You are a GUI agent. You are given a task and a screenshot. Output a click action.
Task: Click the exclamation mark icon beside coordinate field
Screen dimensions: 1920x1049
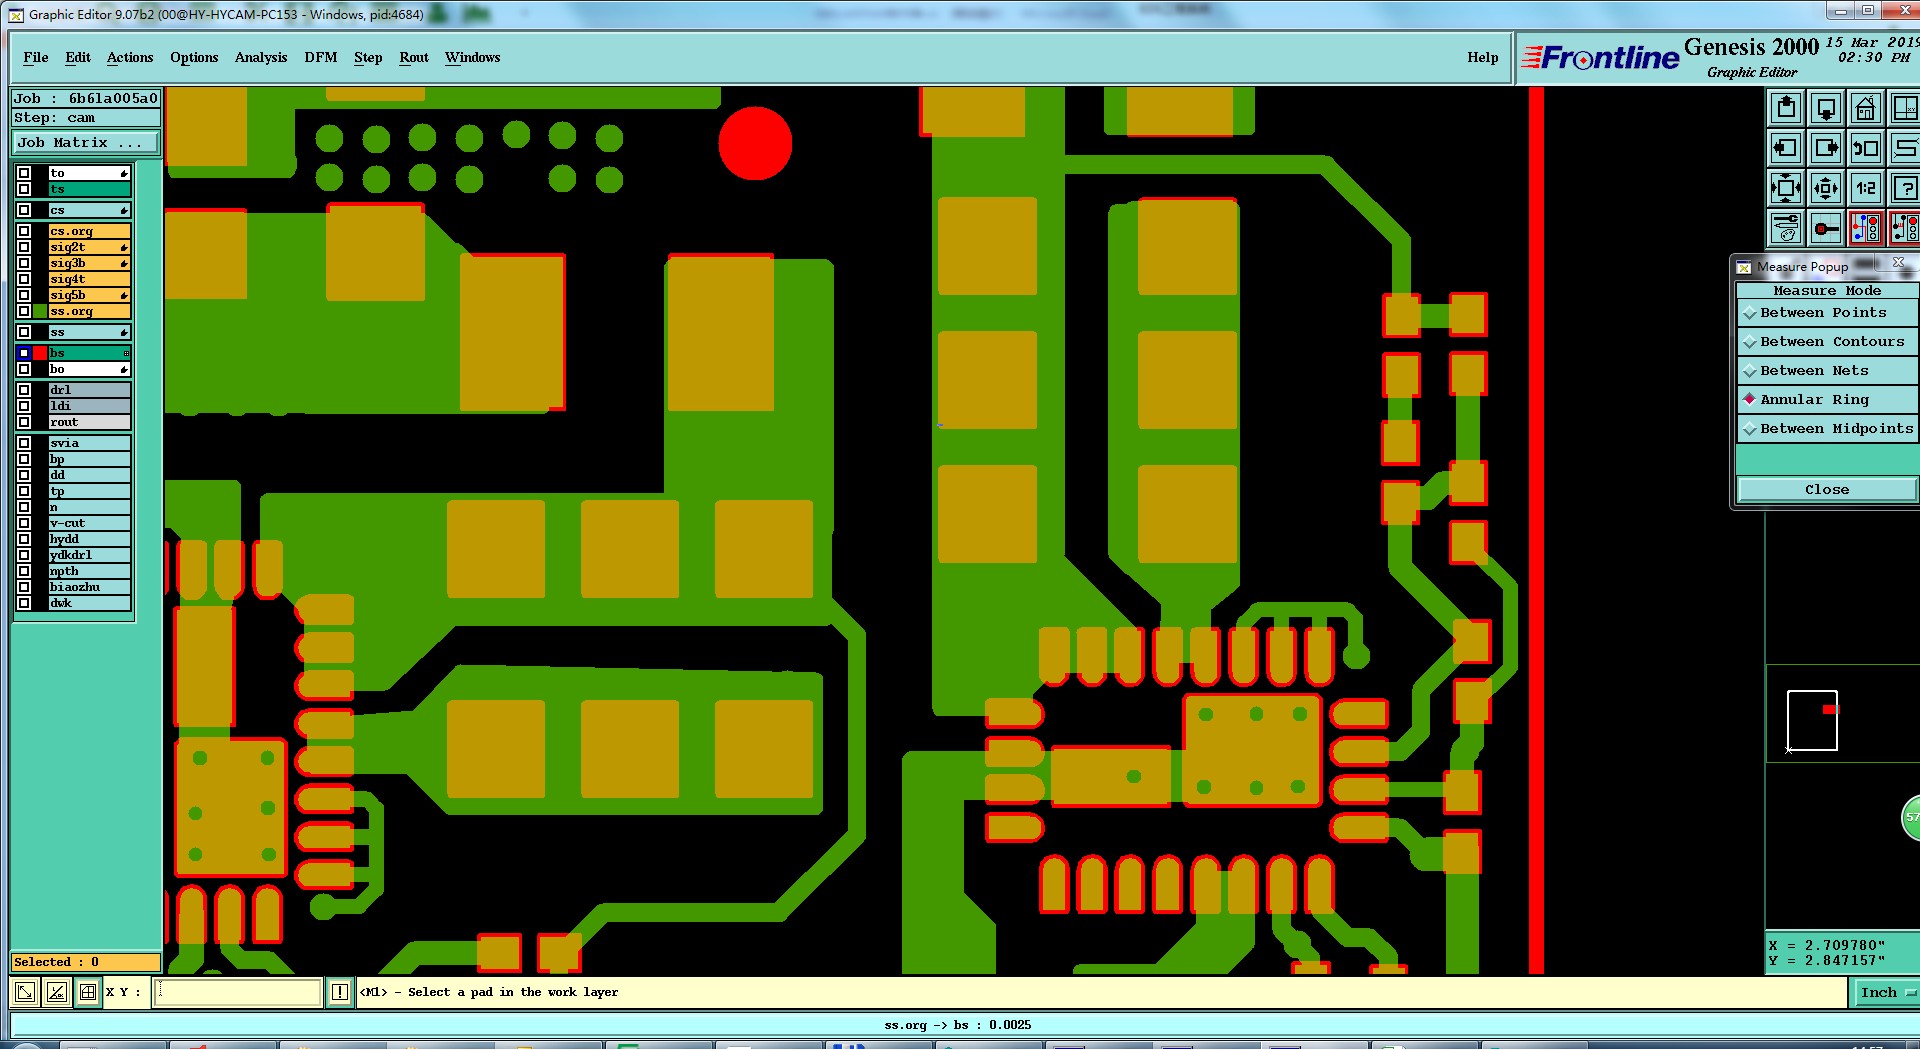(x=340, y=992)
